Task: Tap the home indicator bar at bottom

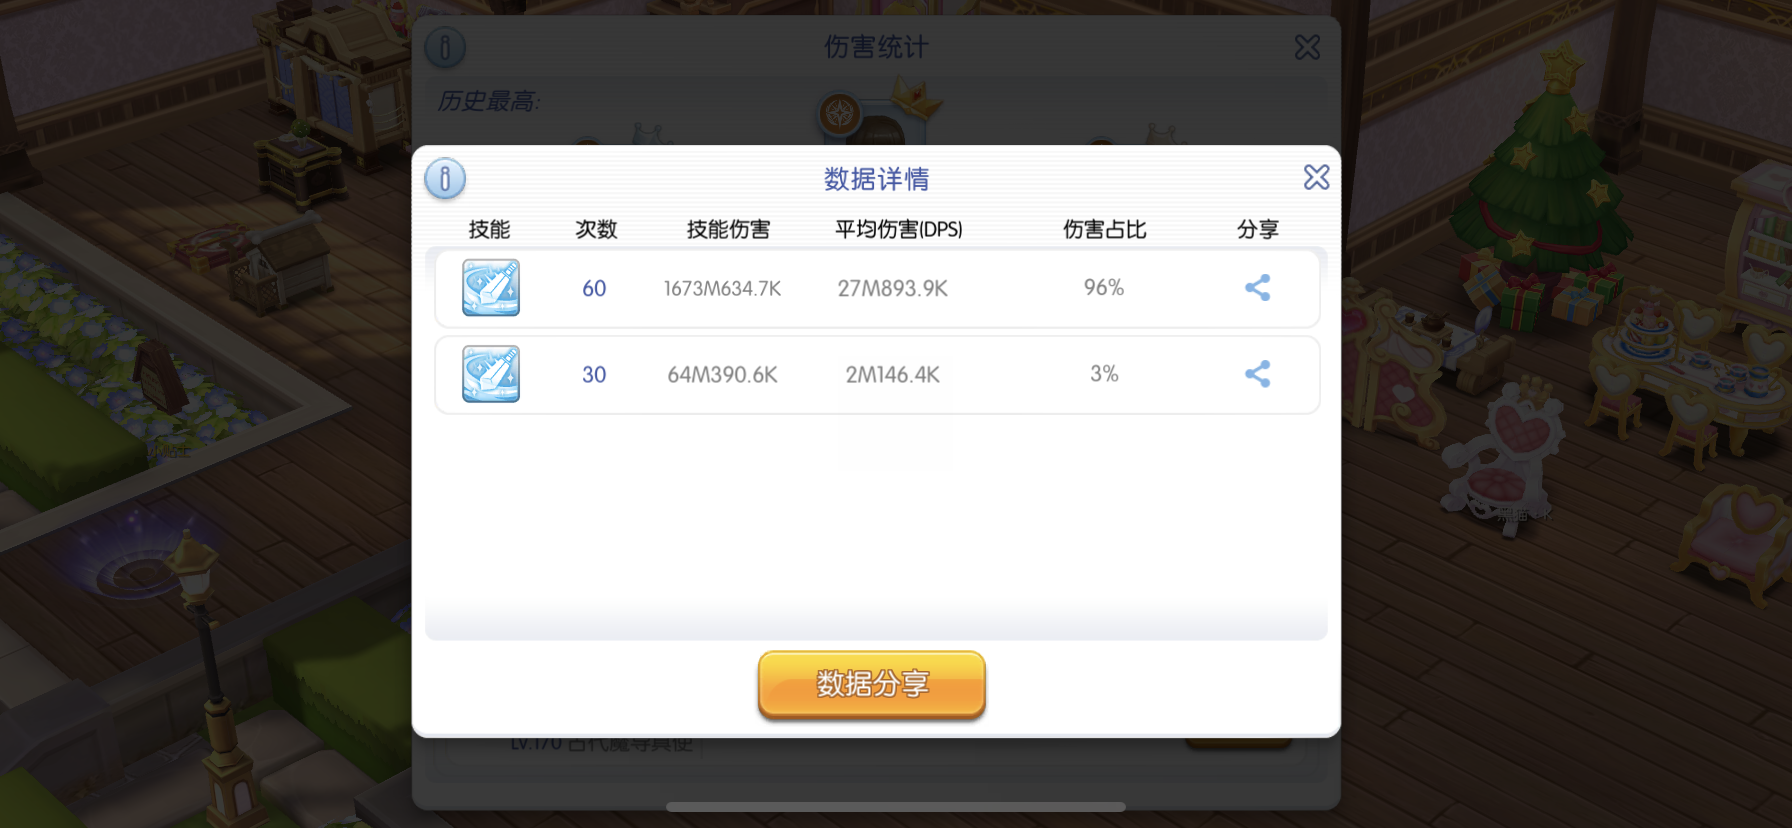Action: coord(895,807)
